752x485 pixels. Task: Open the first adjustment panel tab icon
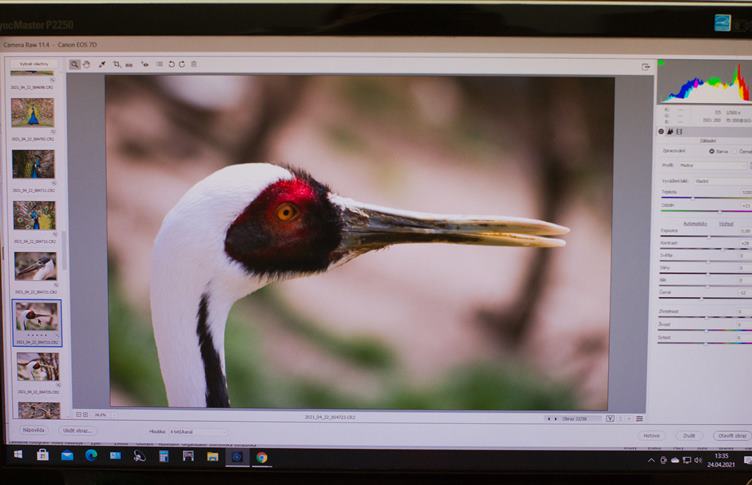[x=661, y=131]
